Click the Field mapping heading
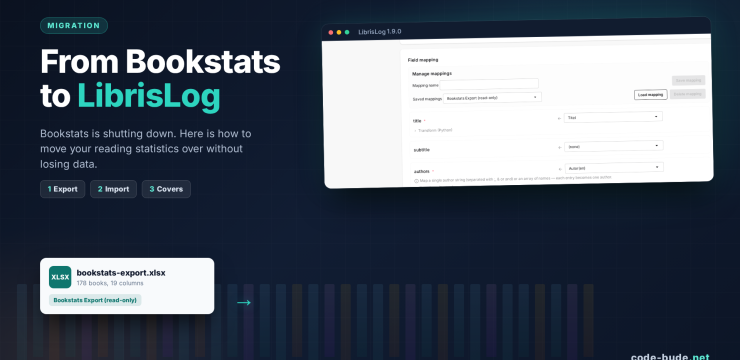Viewport: 740px width, 360px height. [x=423, y=60]
